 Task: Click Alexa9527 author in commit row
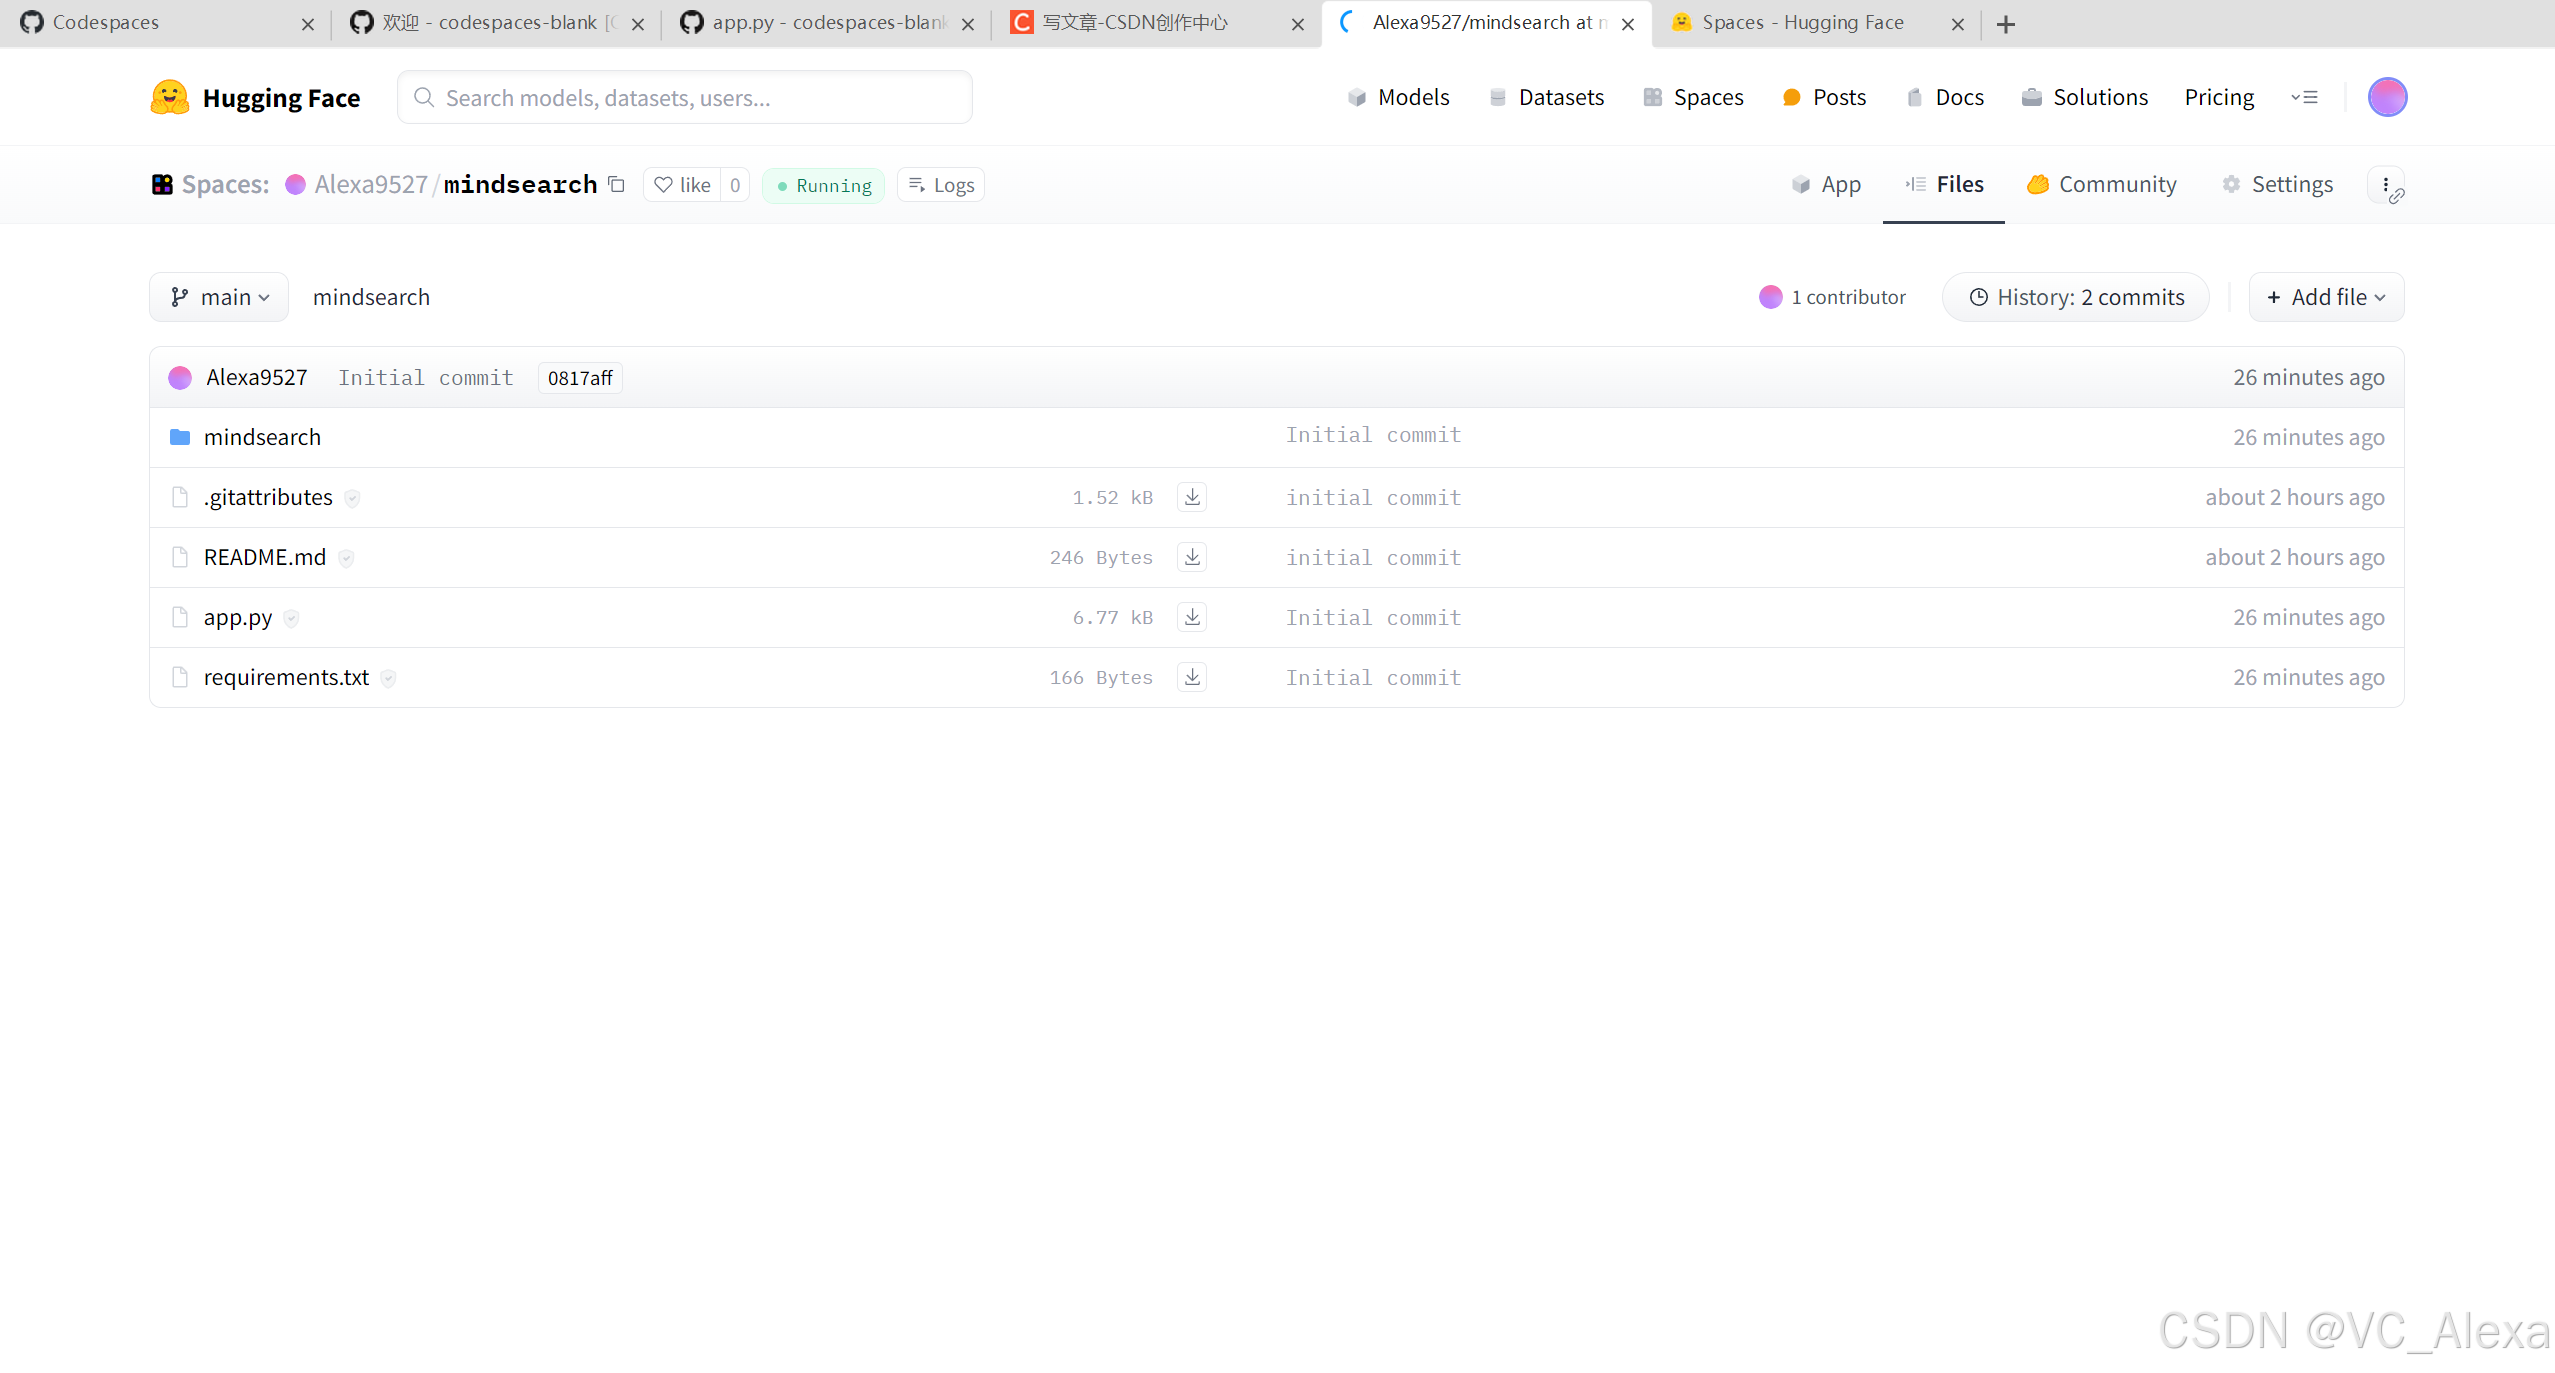(257, 377)
